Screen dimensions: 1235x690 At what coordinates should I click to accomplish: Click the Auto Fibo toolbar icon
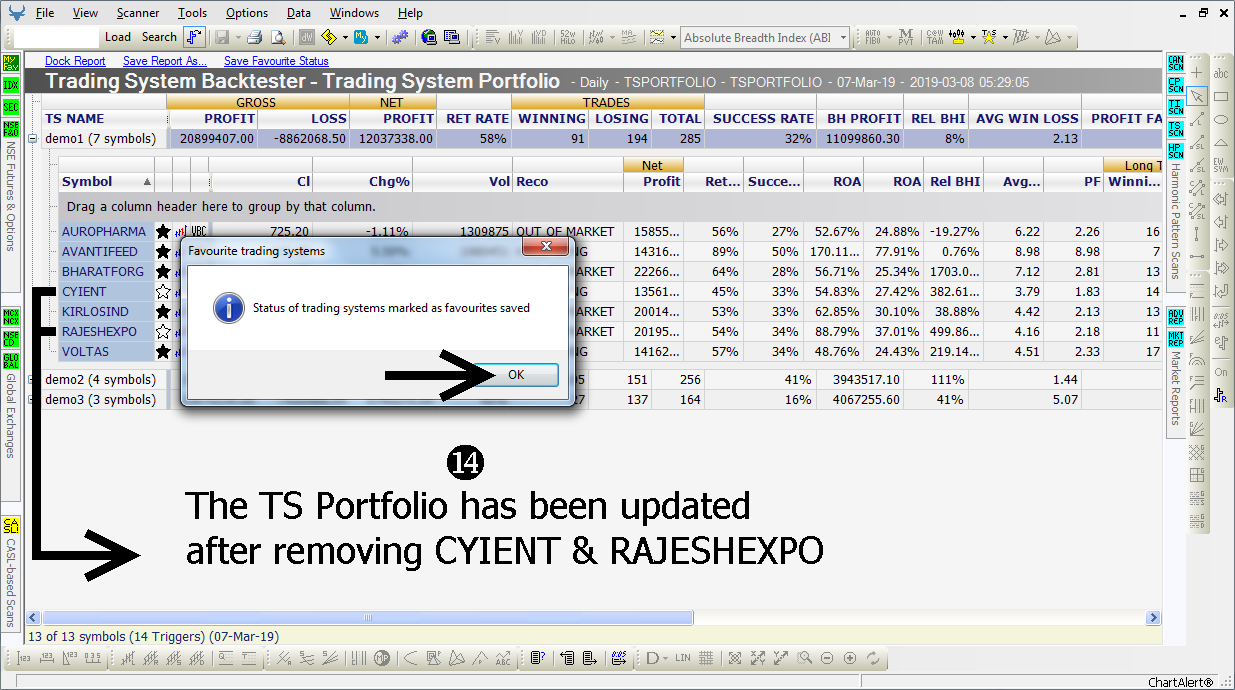tap(872, 37)
